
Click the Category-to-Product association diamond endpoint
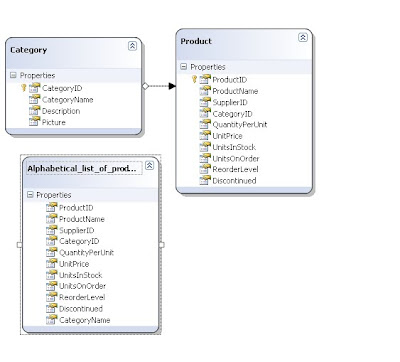(x=145, y=86)
